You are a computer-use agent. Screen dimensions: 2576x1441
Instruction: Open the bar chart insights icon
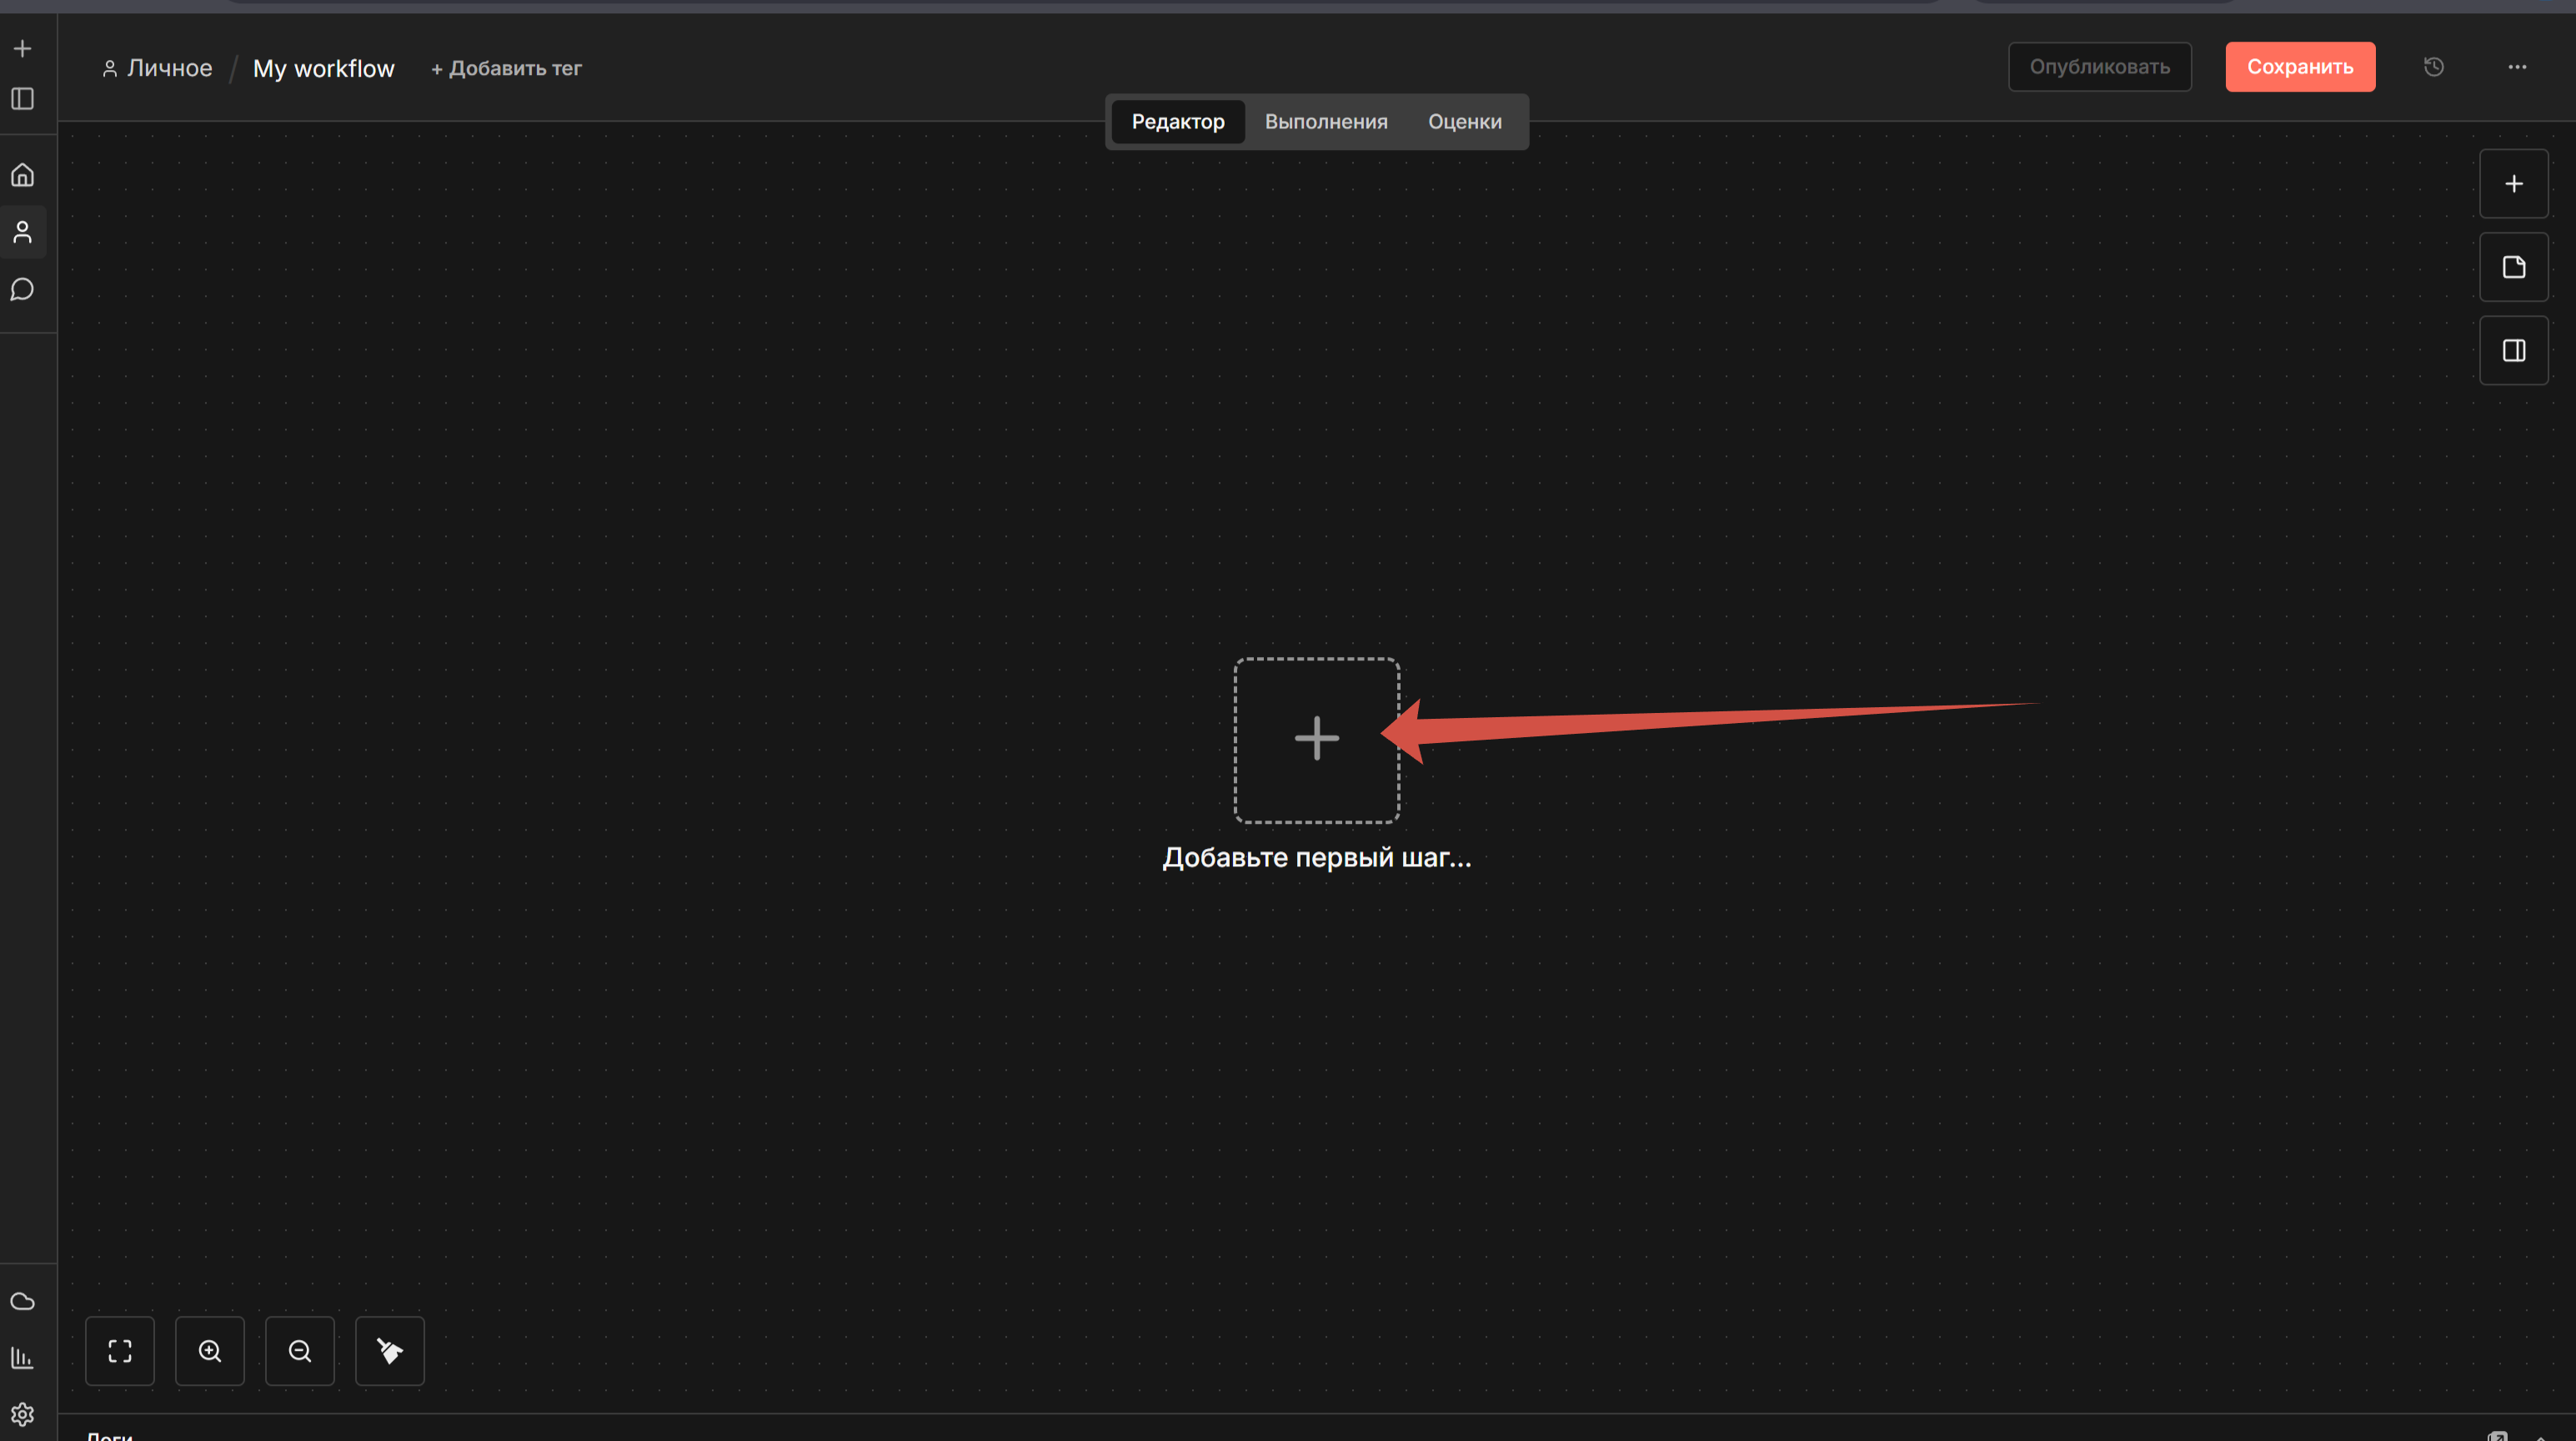(22, 1358)
